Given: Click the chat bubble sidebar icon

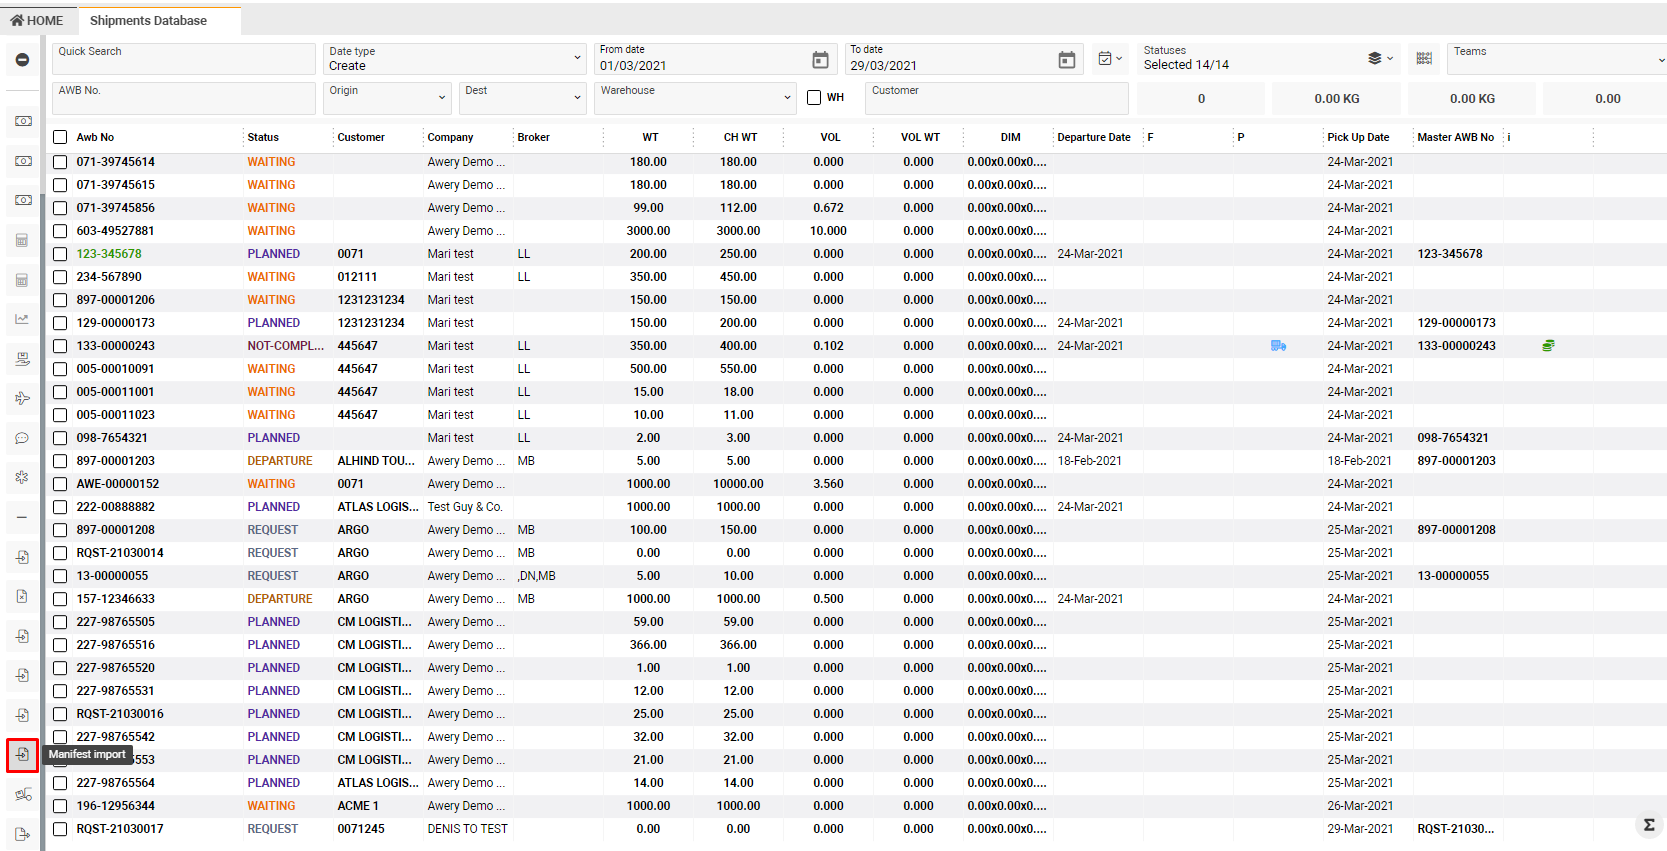Looking at the screenshot, I should [x=22, y=438].
